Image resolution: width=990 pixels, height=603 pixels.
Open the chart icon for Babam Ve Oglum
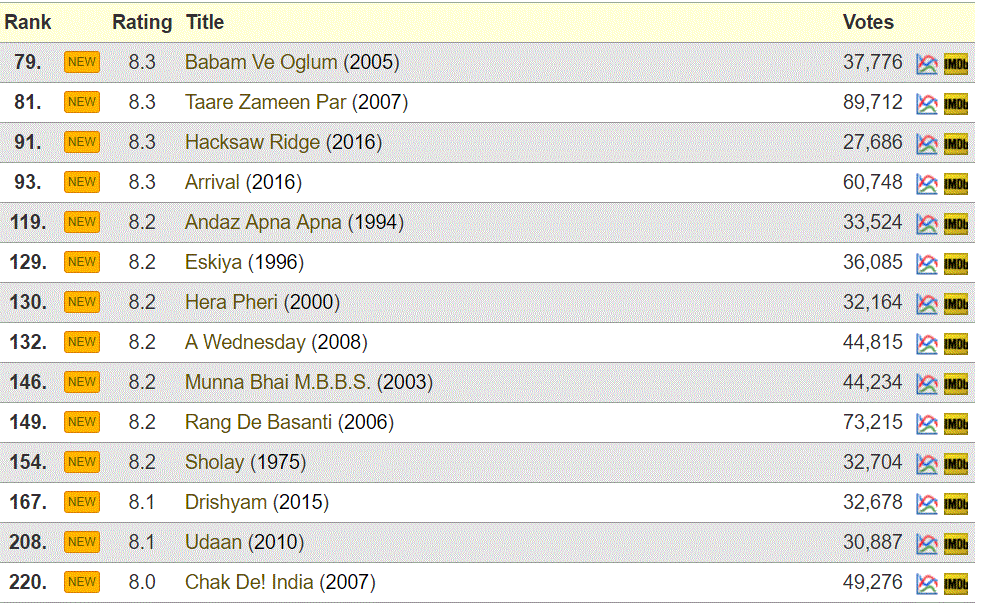927,64
